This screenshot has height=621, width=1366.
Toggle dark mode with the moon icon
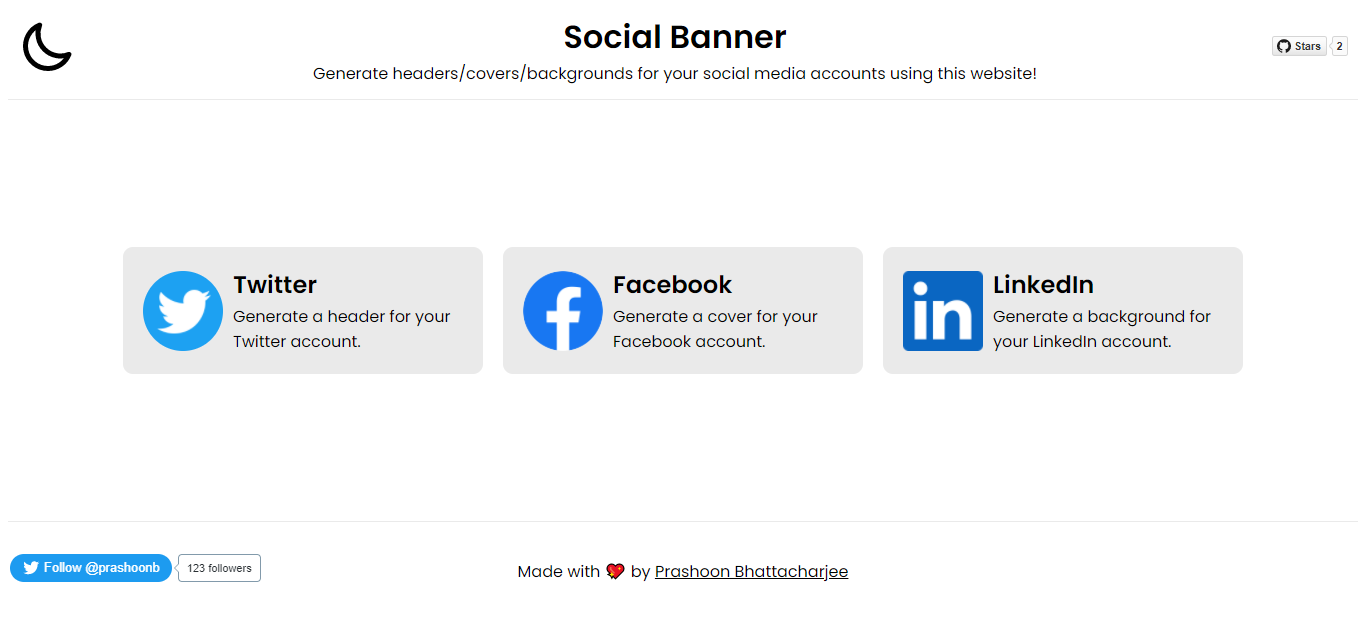46,47
